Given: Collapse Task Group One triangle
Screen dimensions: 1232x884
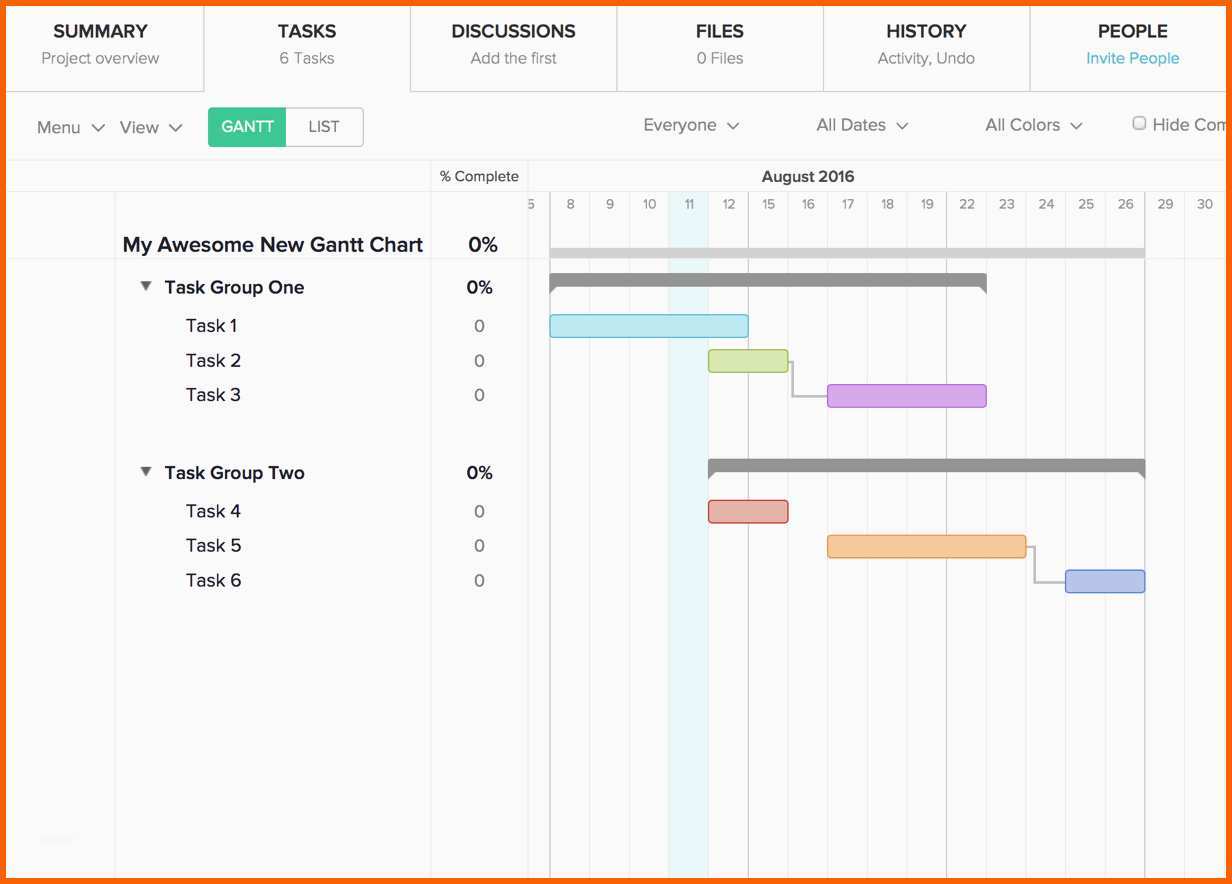Looking at the screenshot, I should [146, 286].
